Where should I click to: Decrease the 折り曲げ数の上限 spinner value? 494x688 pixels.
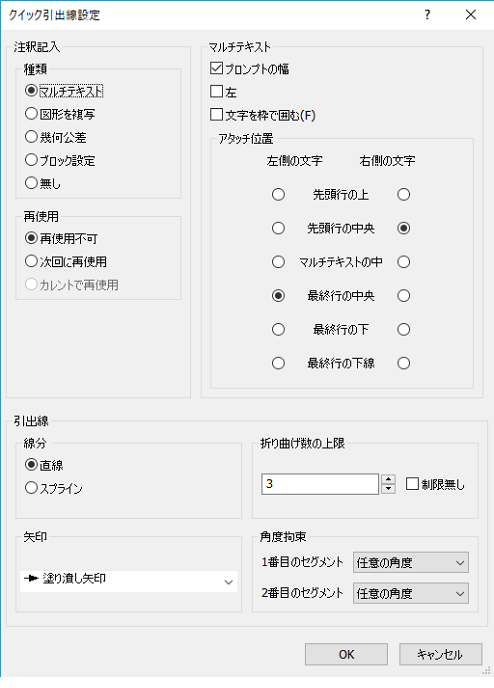pos(388,489)
